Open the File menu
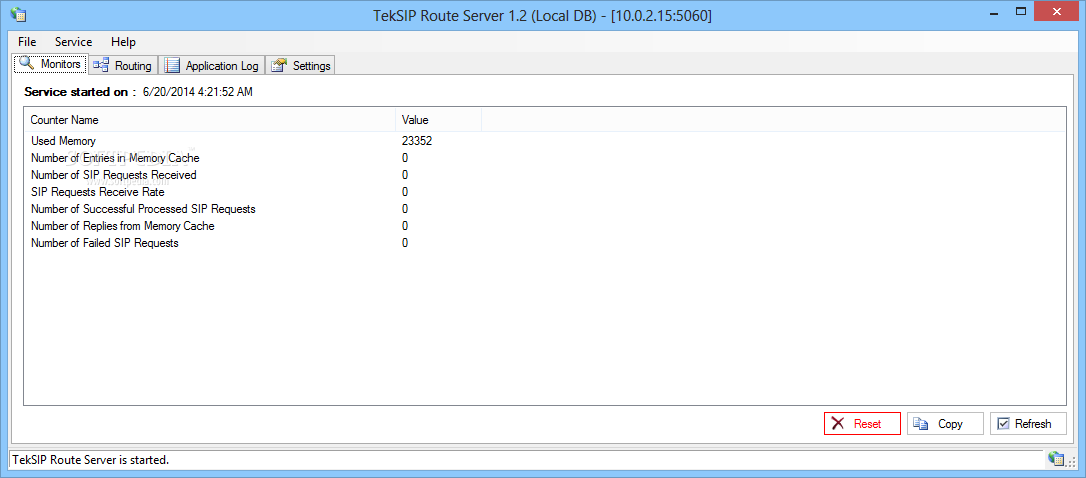The height and width of the screenshot is (478, 1086). tap(27, 42)
